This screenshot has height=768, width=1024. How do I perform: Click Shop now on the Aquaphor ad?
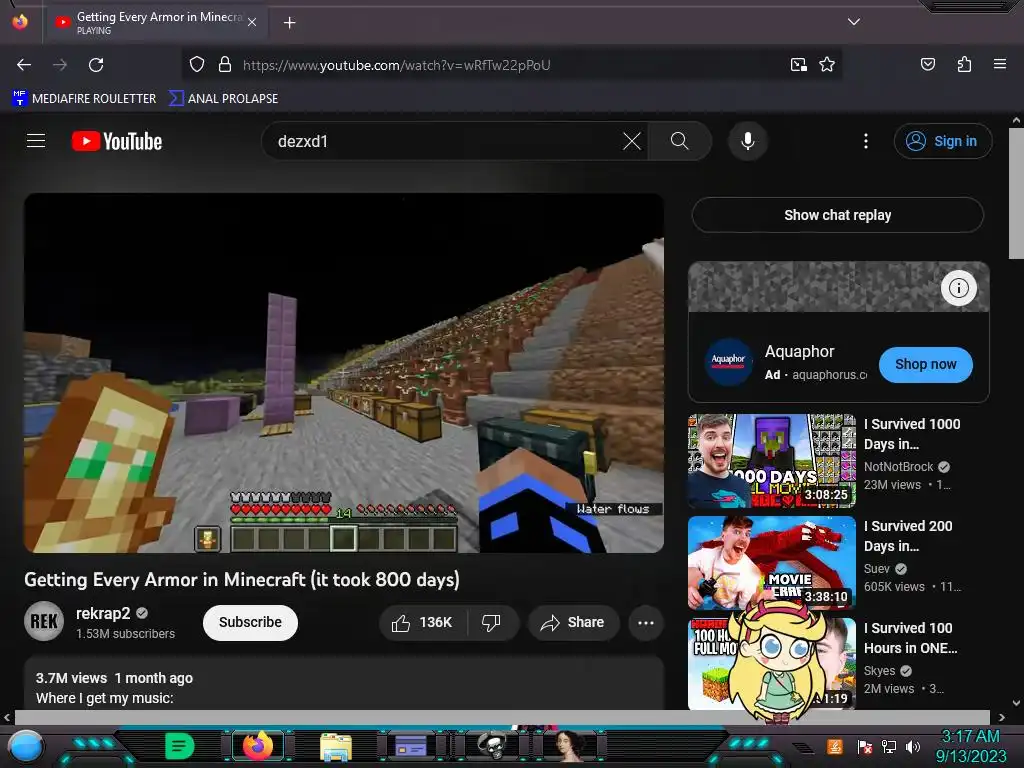(925, 364)
